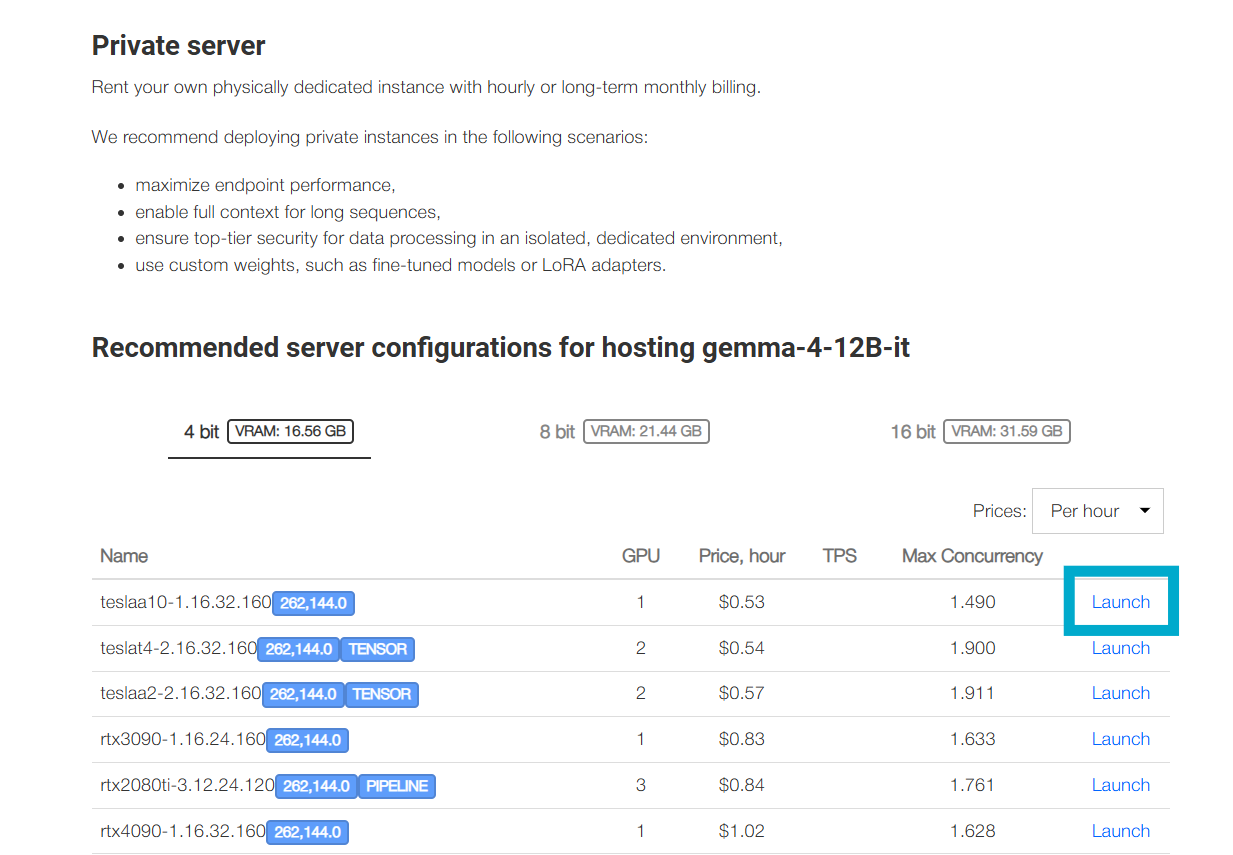Launch the rtx4090-1.16.32.160 server
The width and height of the screenshot is (1233, 855).
pos(1121,831)
